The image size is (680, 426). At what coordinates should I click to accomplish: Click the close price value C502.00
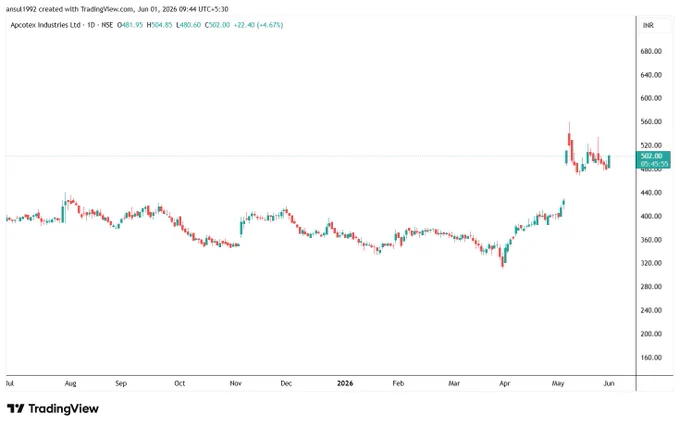(217, 25)
